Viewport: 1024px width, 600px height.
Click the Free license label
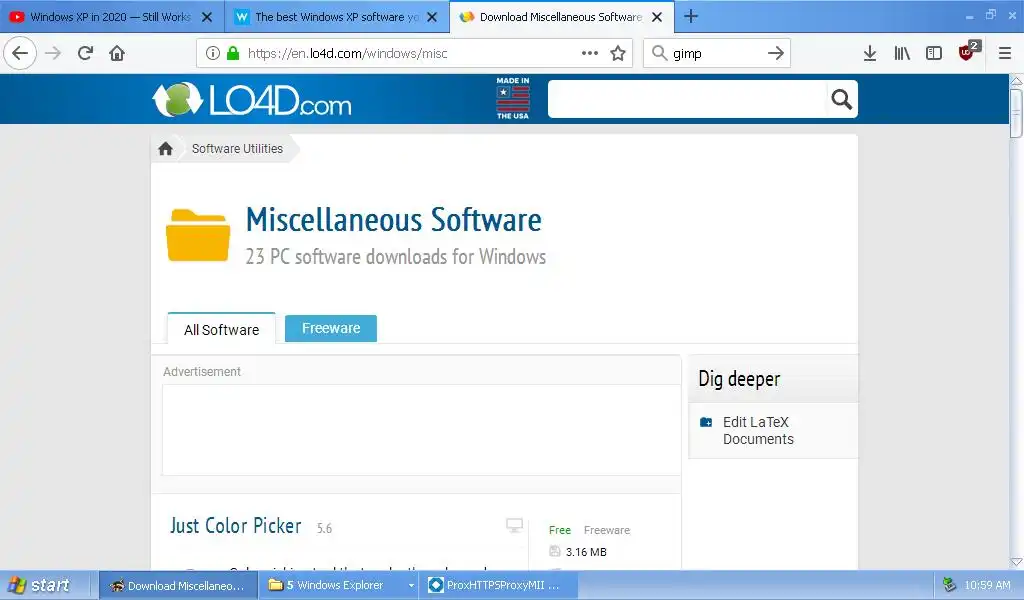(560, 530)
